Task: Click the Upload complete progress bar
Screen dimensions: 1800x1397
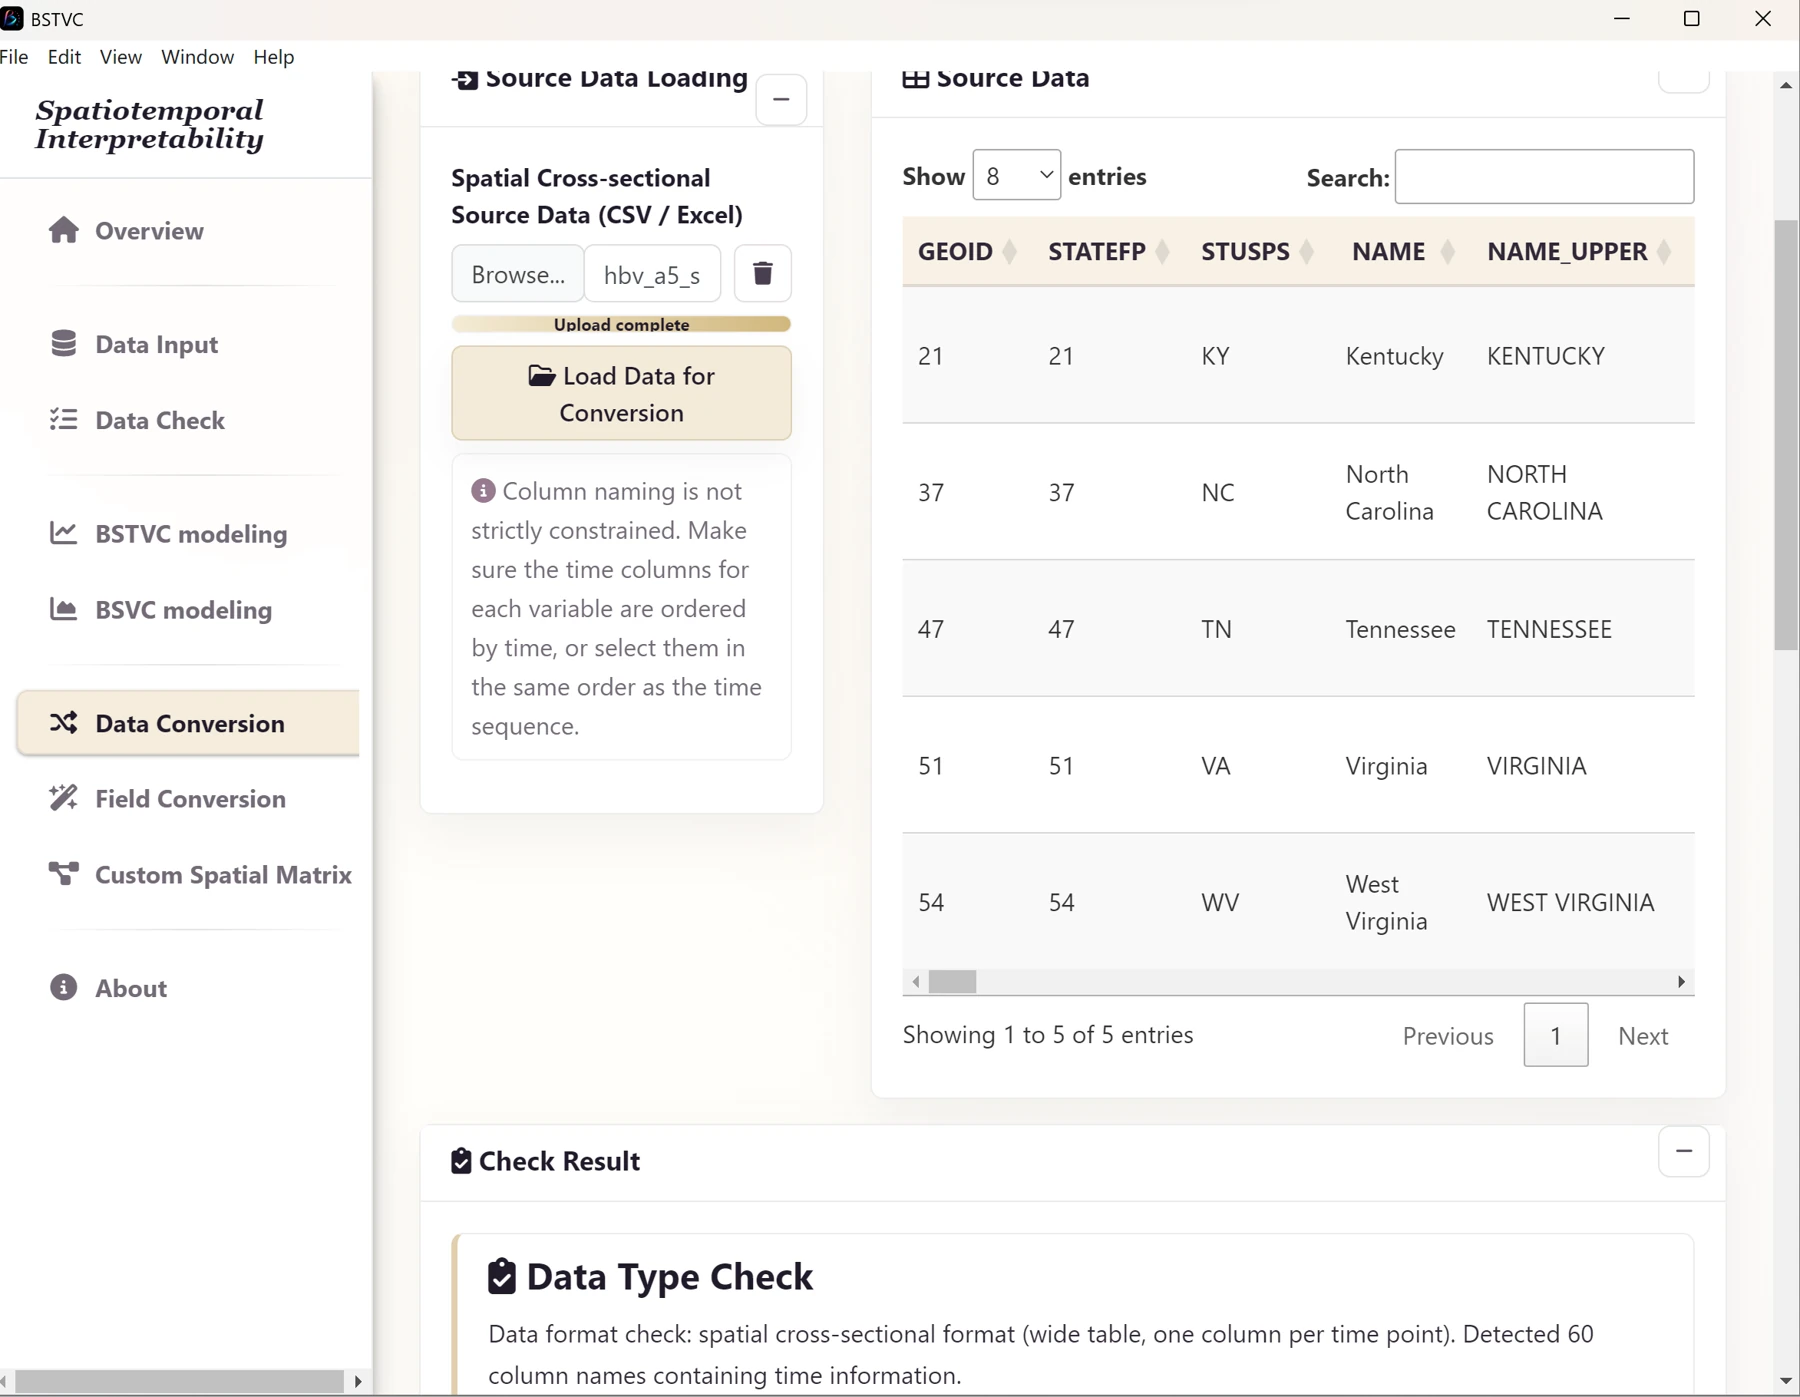Action: pyautogui.click(x=621, y=324)
